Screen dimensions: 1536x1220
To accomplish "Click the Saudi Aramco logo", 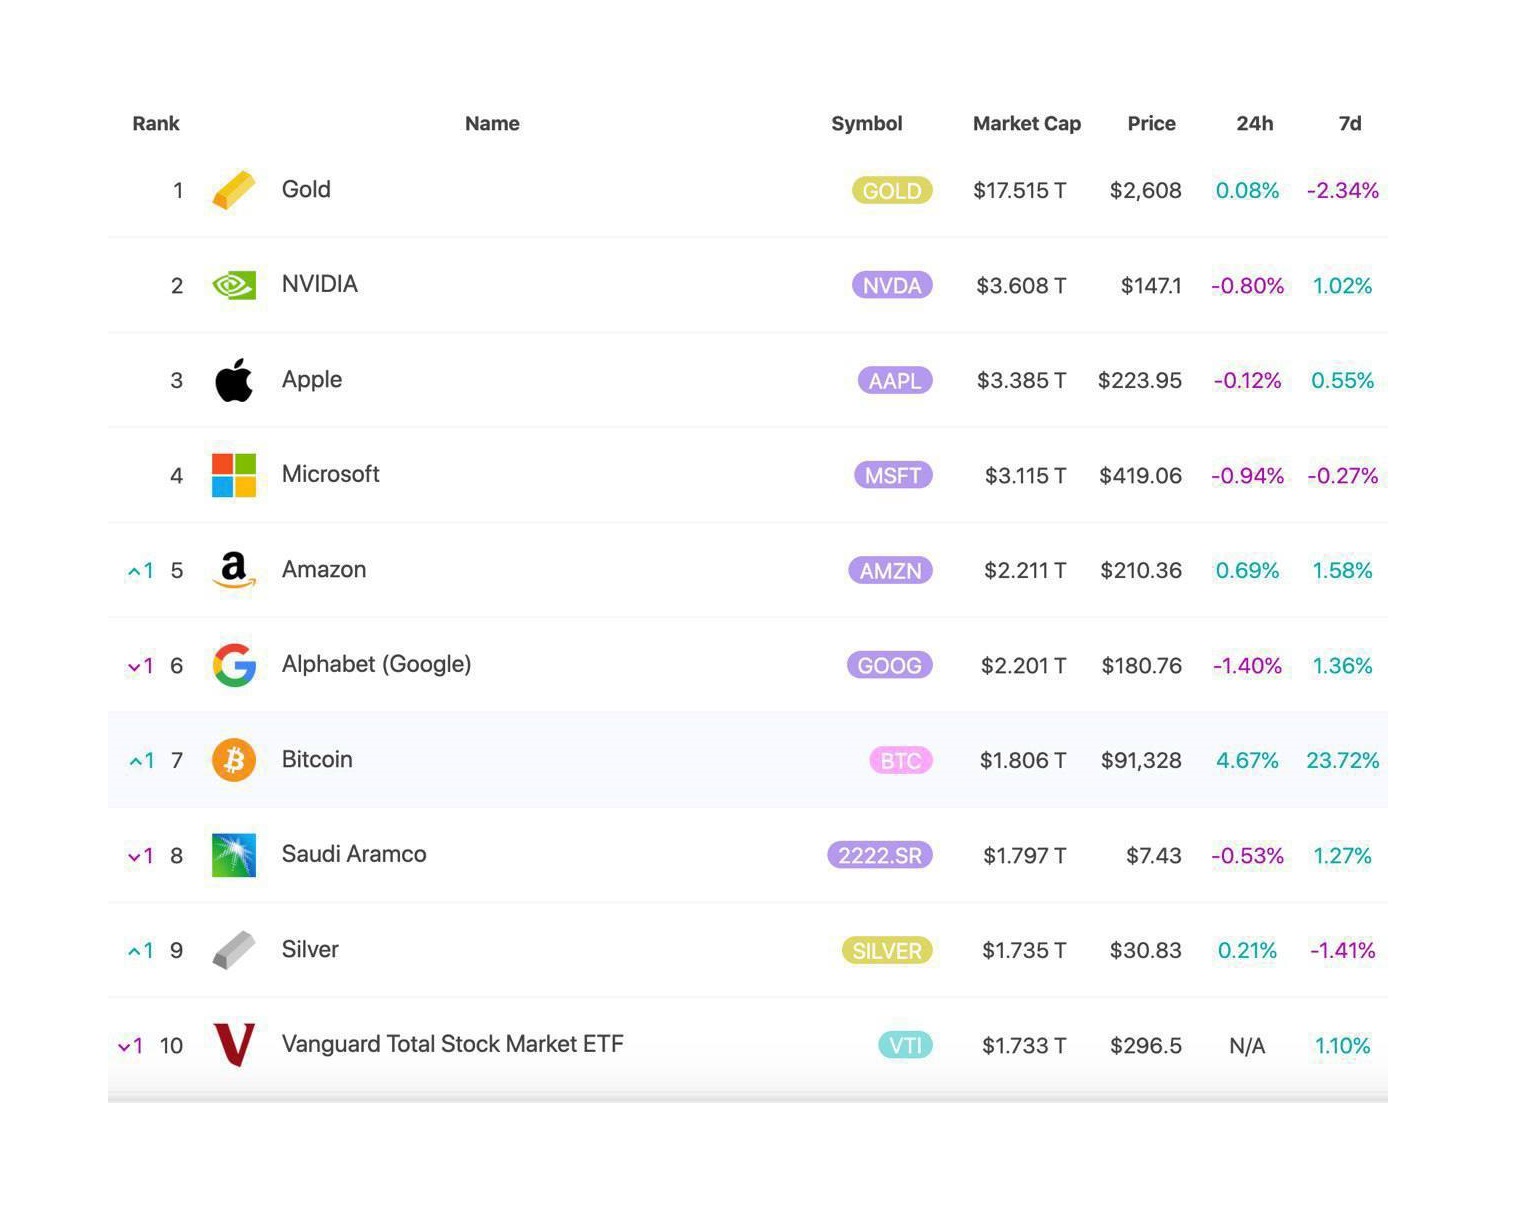I will click(234, 855).
